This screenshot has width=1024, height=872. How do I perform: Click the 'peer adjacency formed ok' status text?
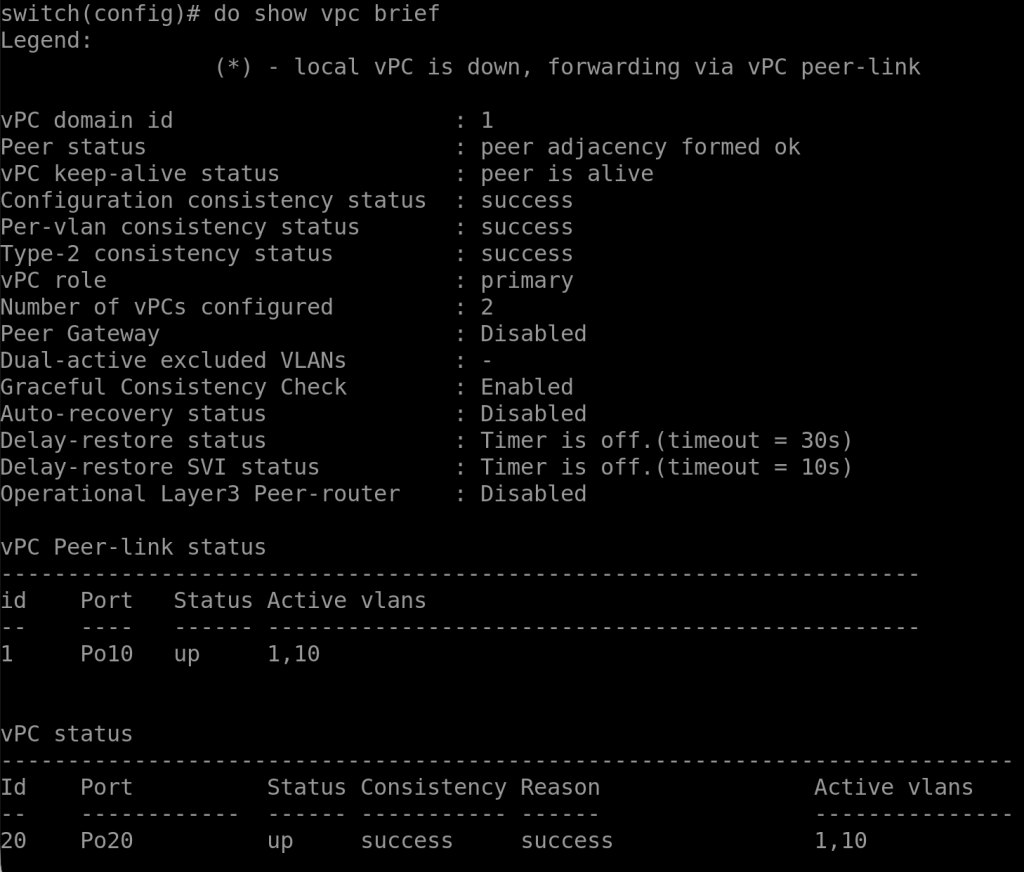click(x=640, y=147)
